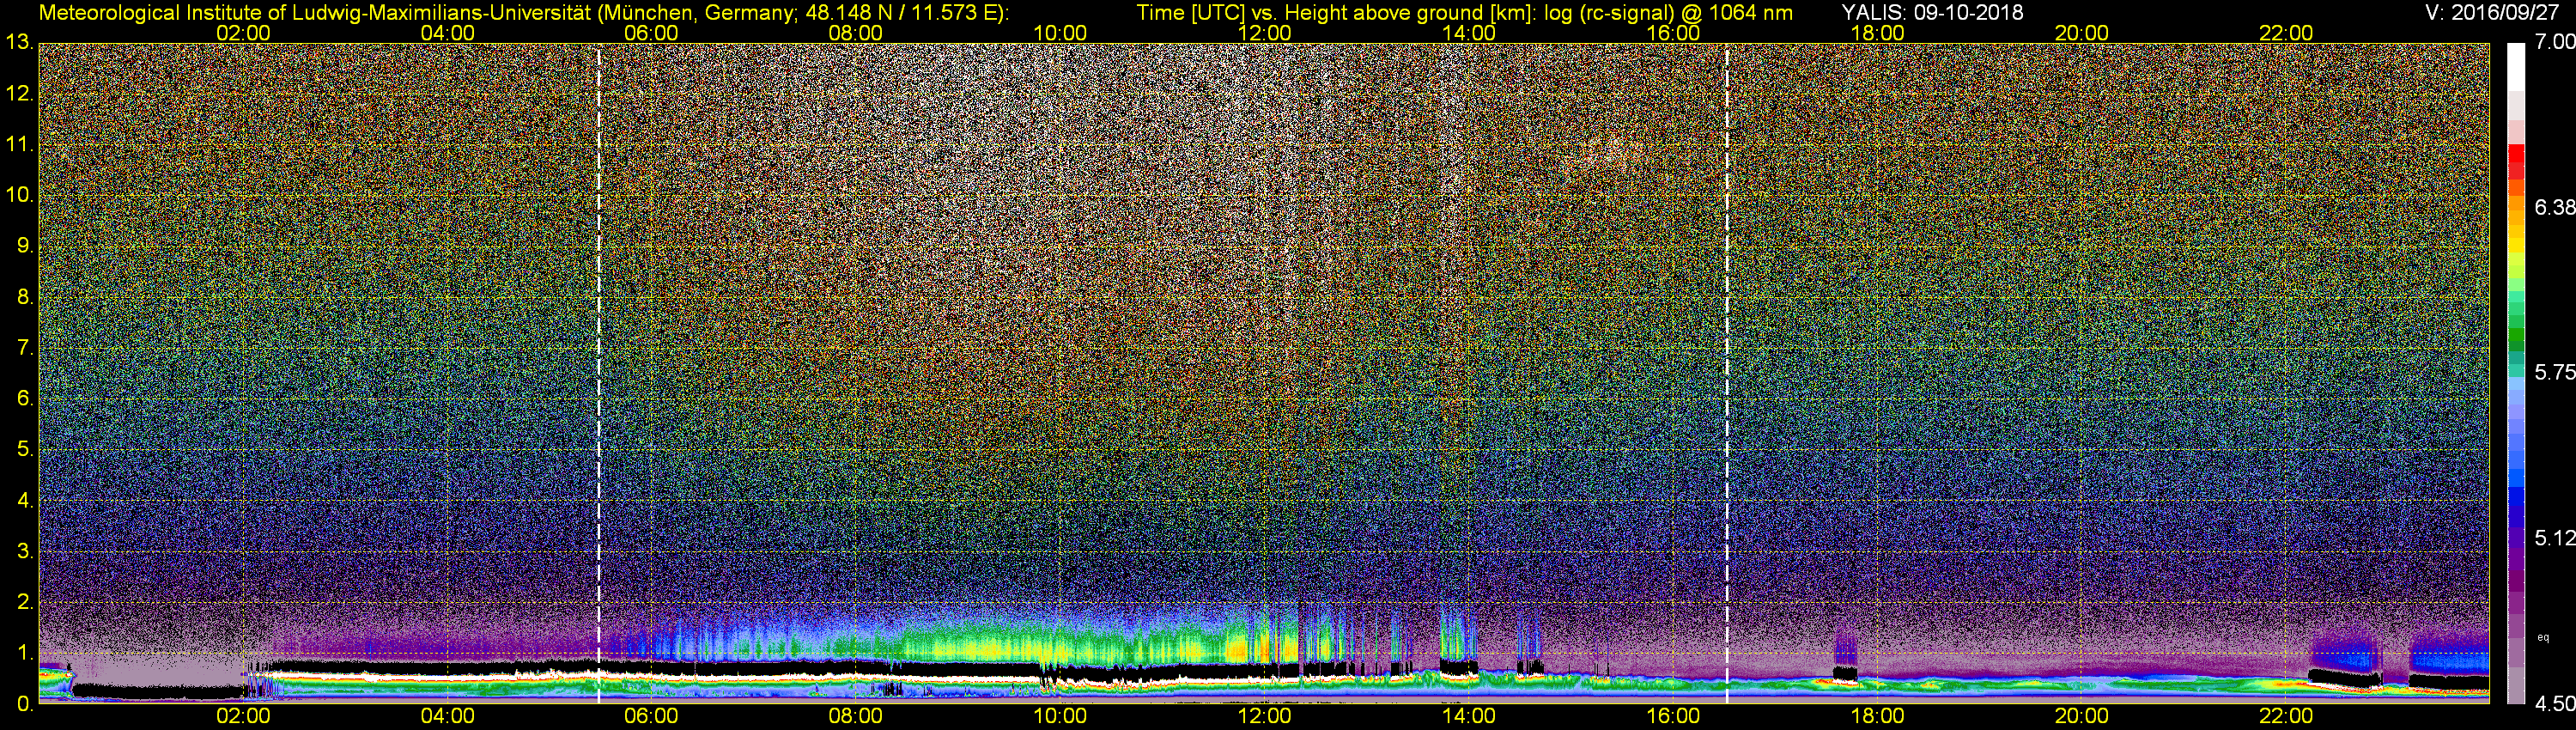This screenshot has width=2576, height=730.
Task: Select the 7 km height axis label
Action: (25, 348)
